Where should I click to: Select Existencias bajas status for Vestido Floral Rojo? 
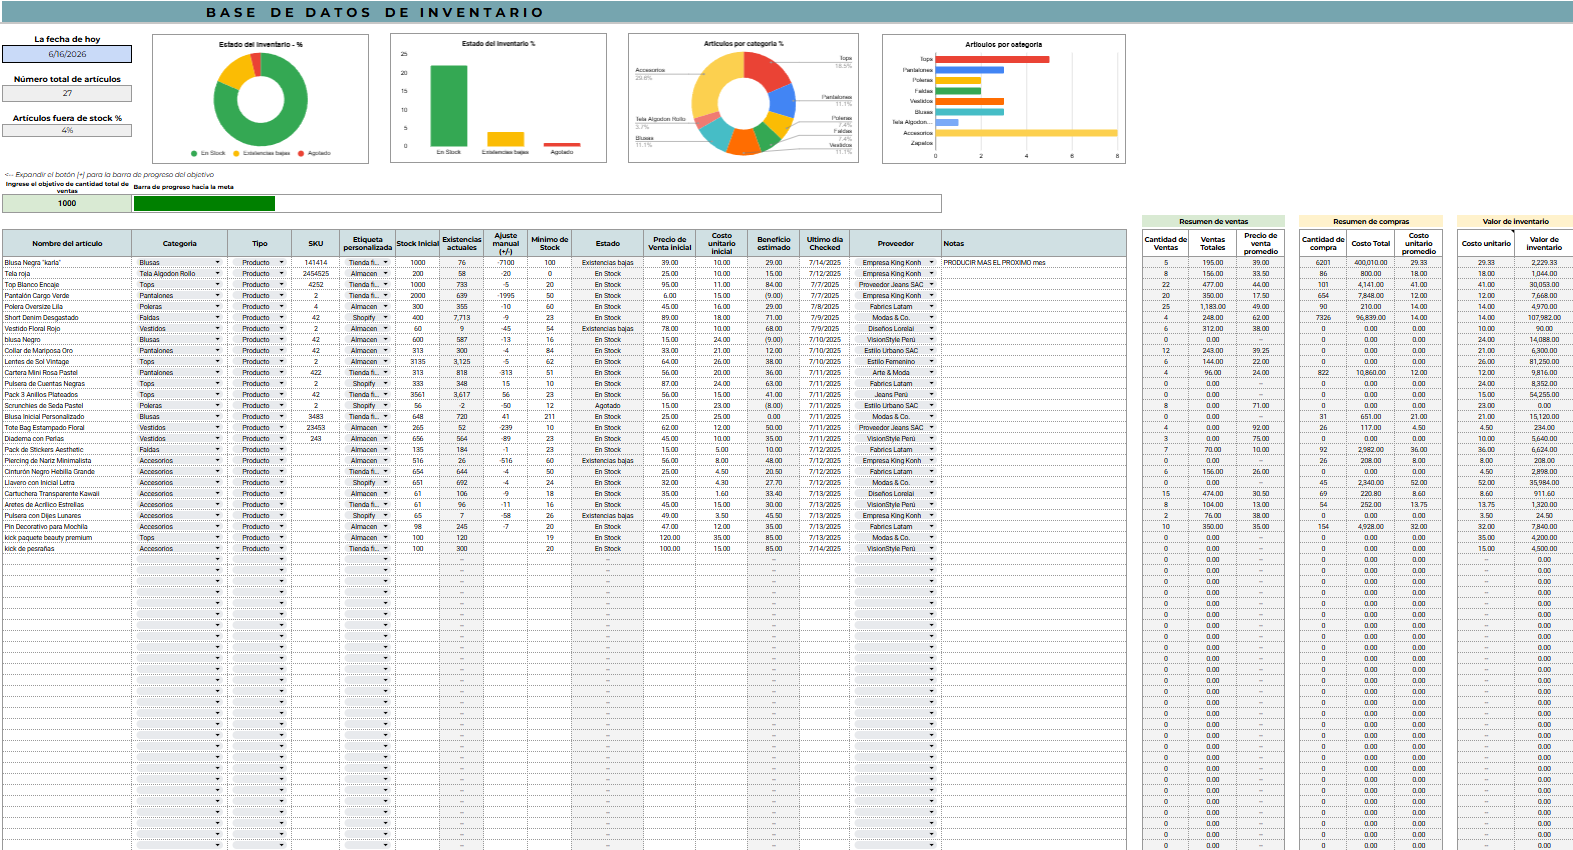click(608, 328)
